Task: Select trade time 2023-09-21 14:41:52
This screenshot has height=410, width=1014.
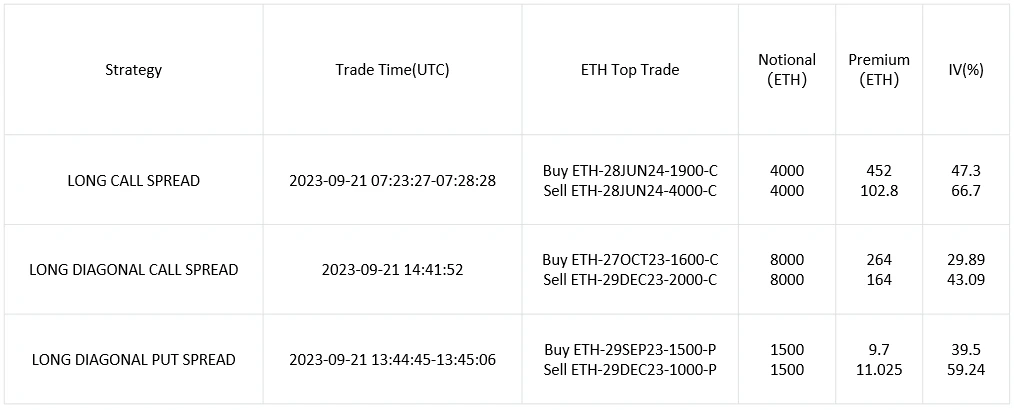Action: coord(392,270)
